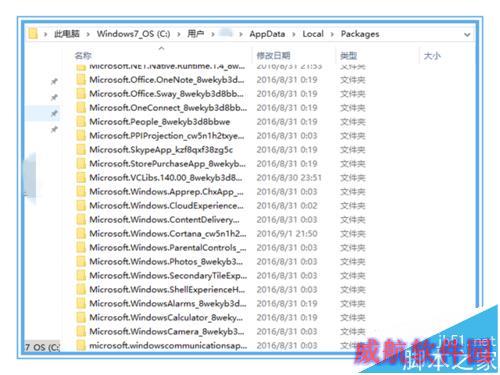Sort by the 大小 column header
This screenshot has height=375, width=500.
coord(432,56)
